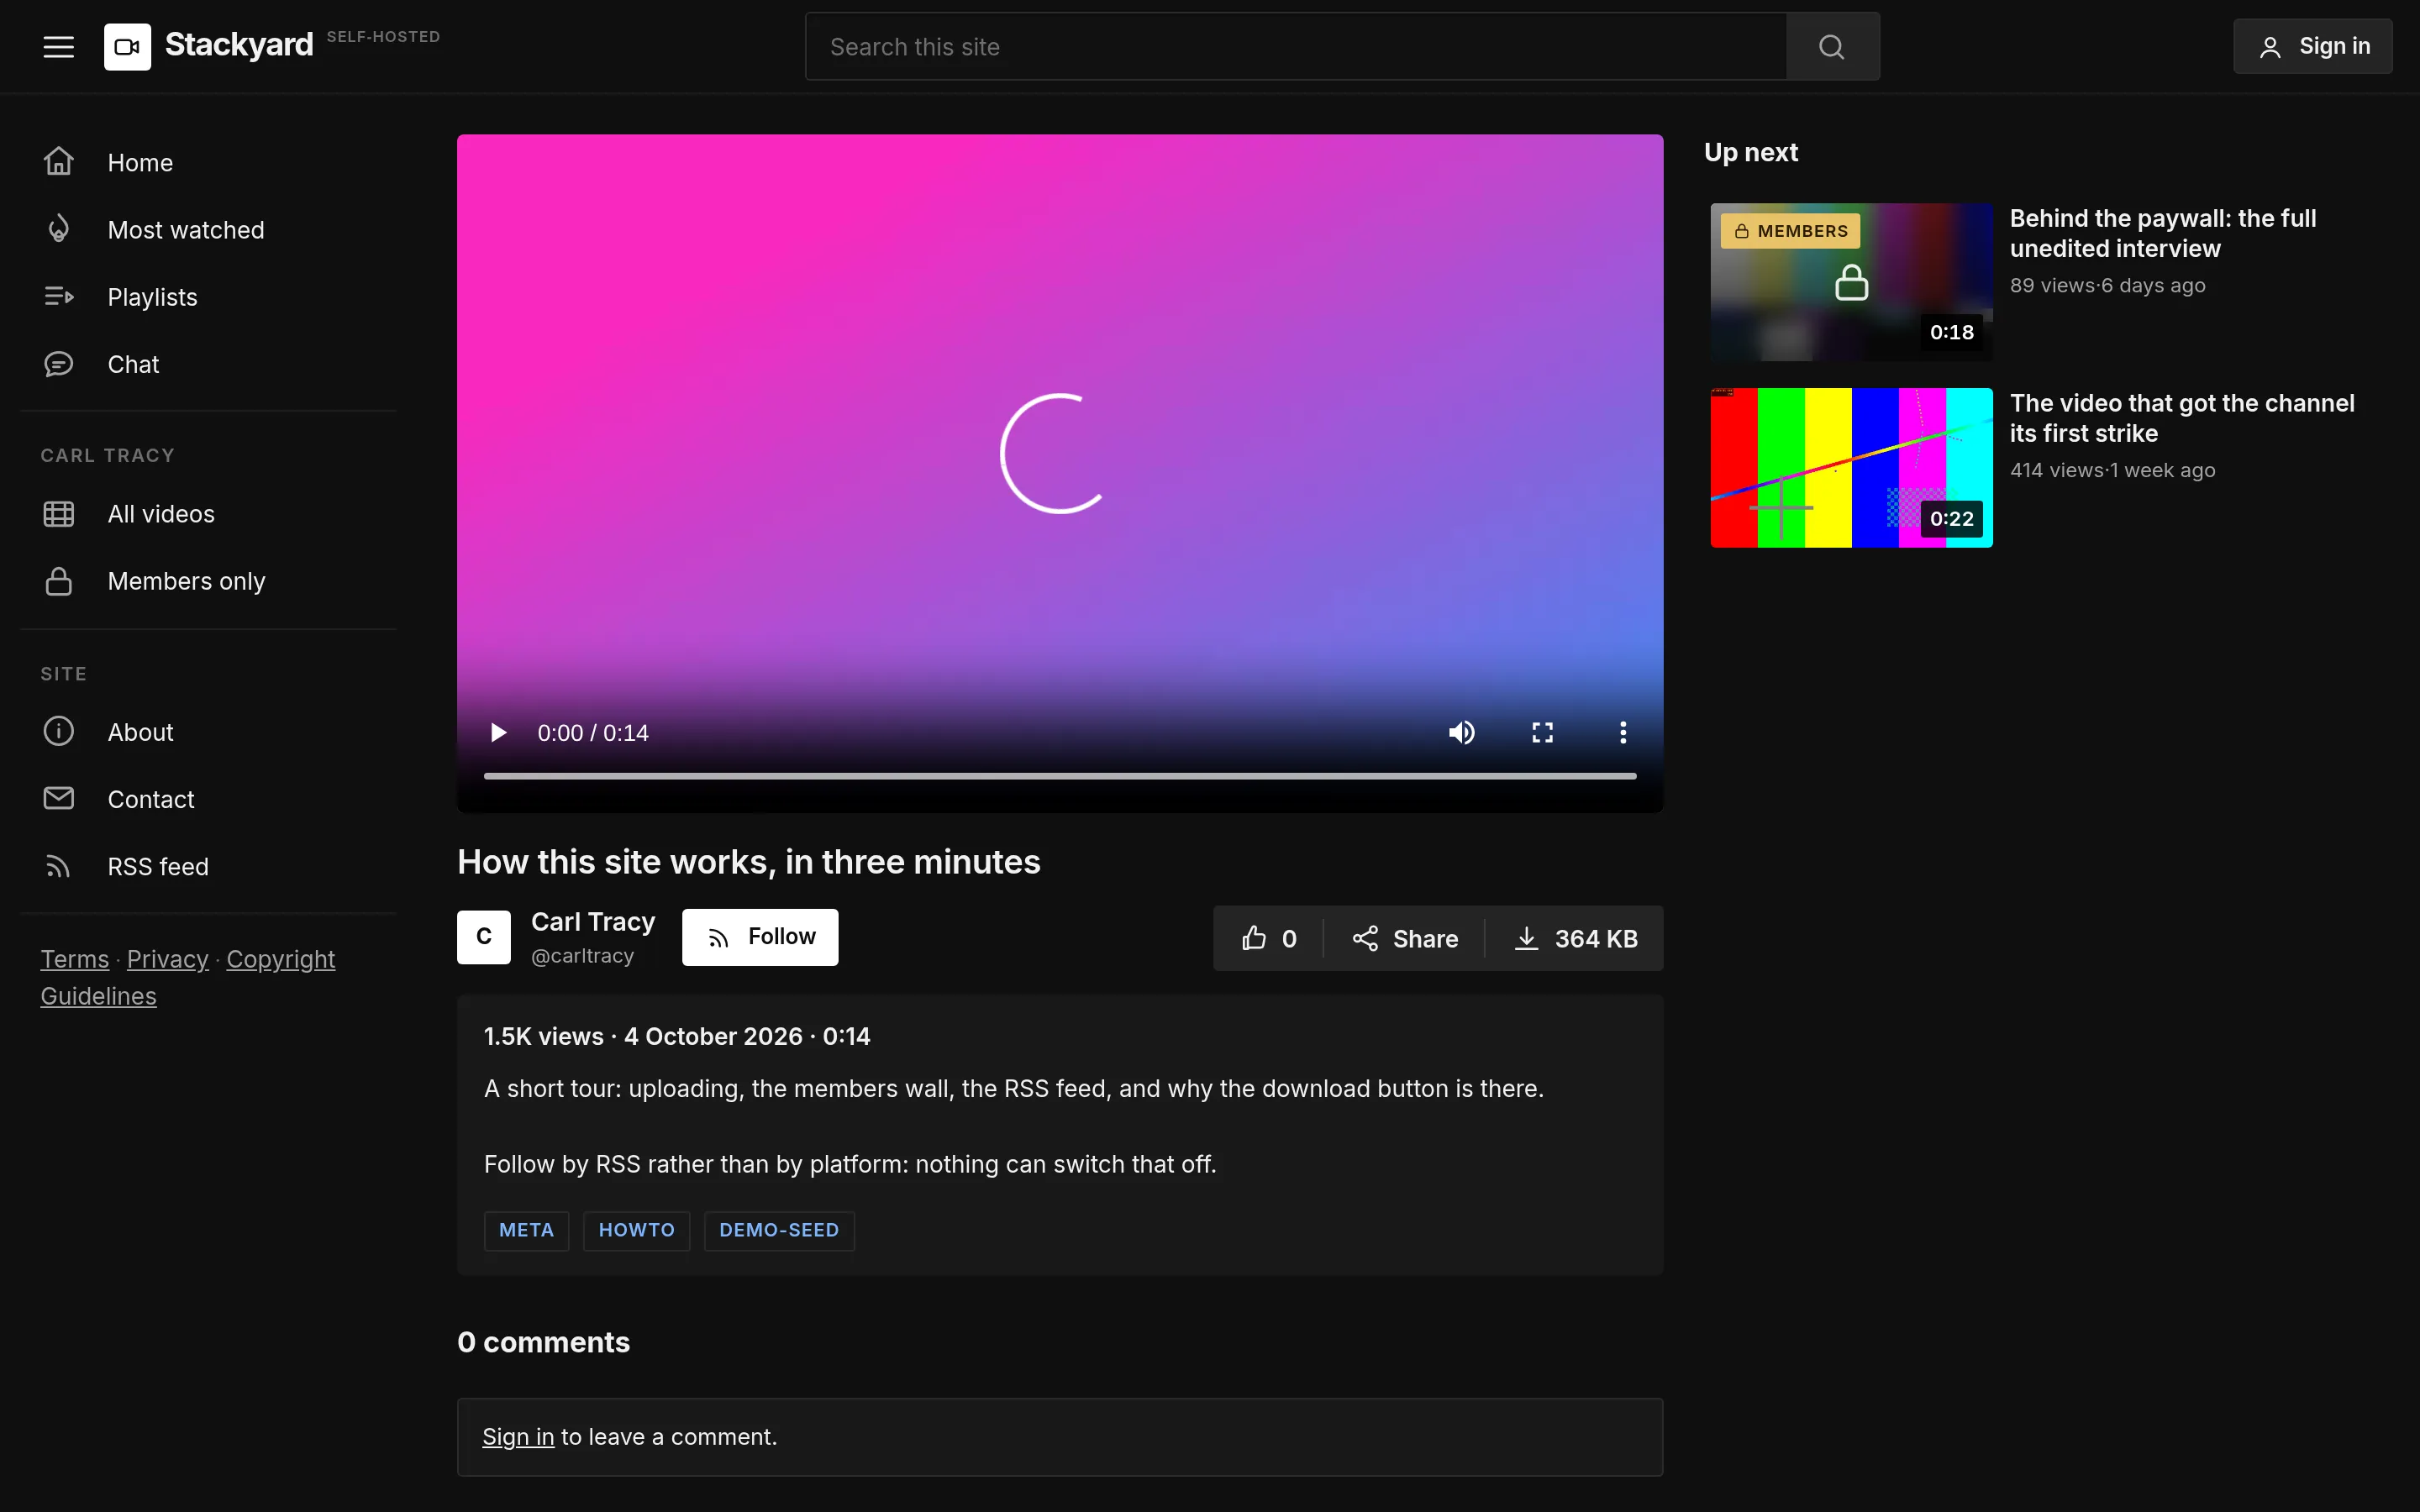Viewport: 2420px width, 1512px height.
Task: Play the video
Action: [498, 733]
